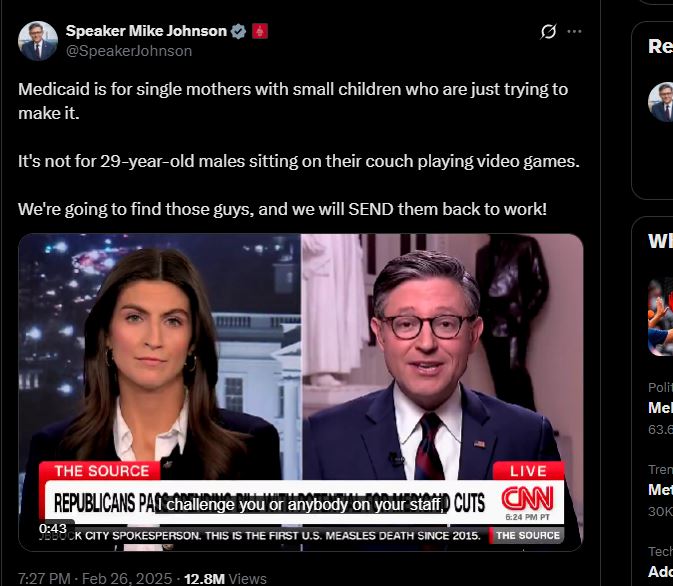Open the trending topic starting with Met
Screen dimensions: 673x586
[660, 489]
